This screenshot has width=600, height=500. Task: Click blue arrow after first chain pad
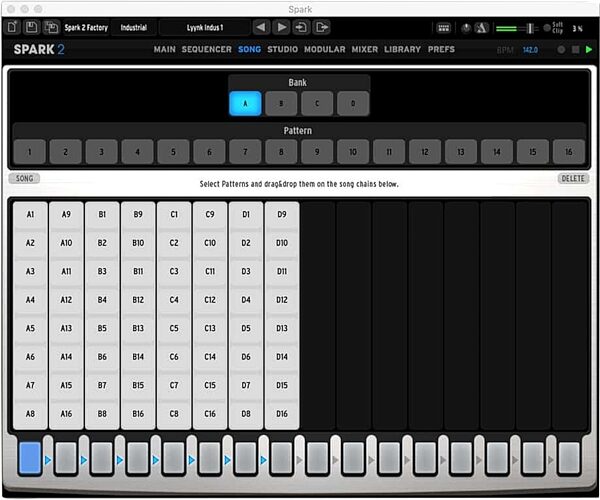48,460
